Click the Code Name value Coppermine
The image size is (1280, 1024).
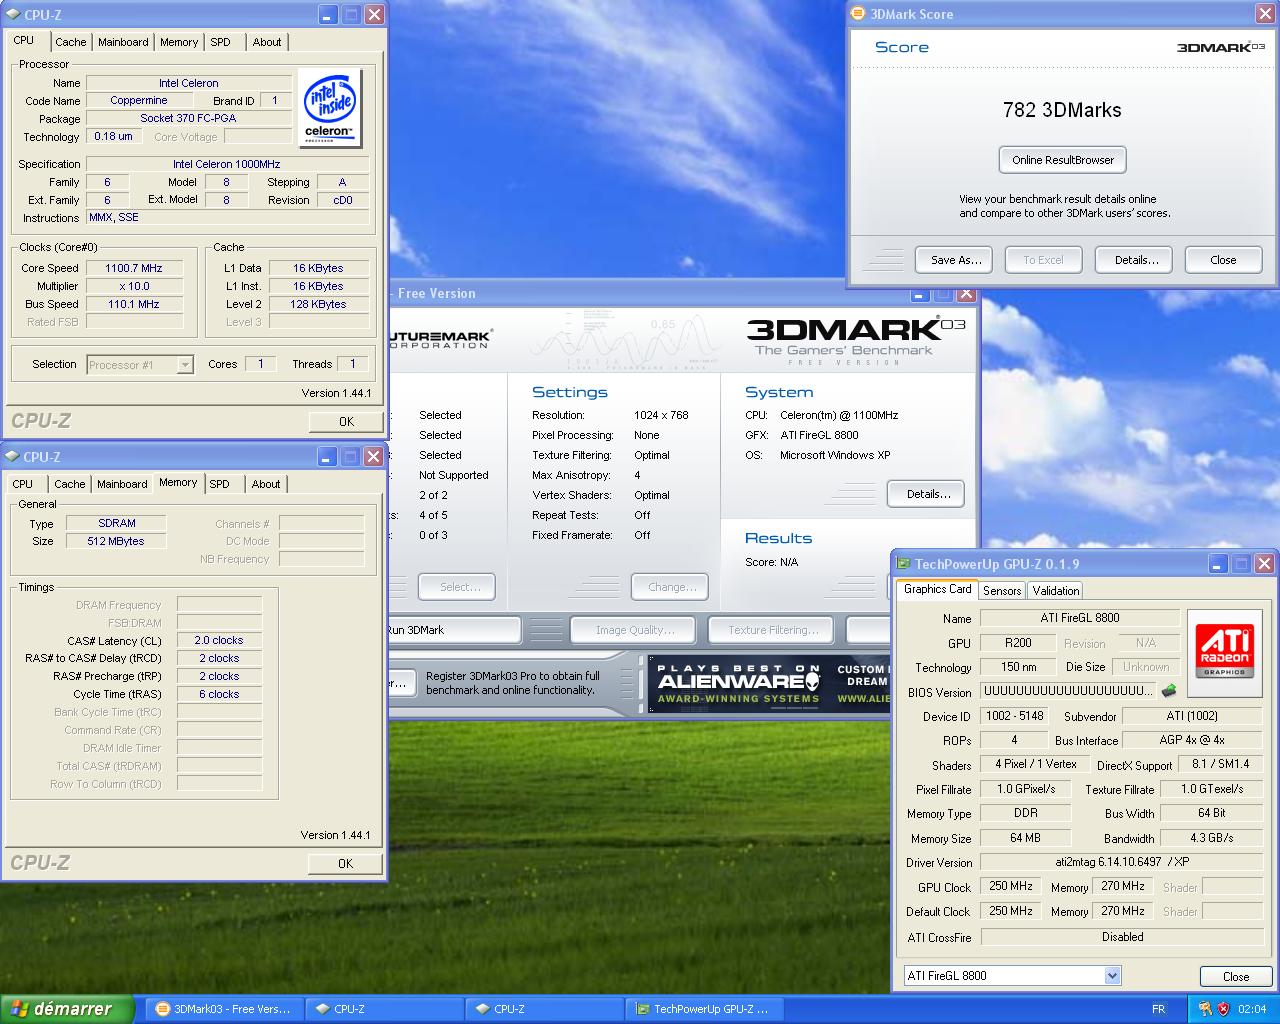[x=139, y=100]
